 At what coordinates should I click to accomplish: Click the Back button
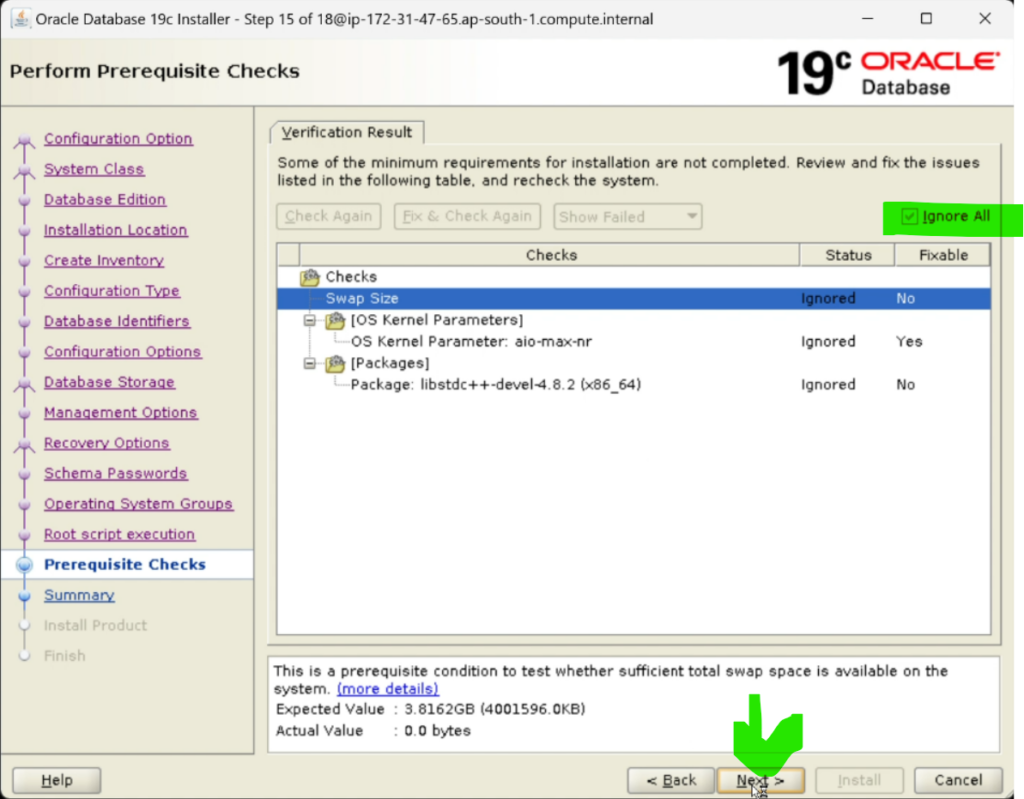671,780
